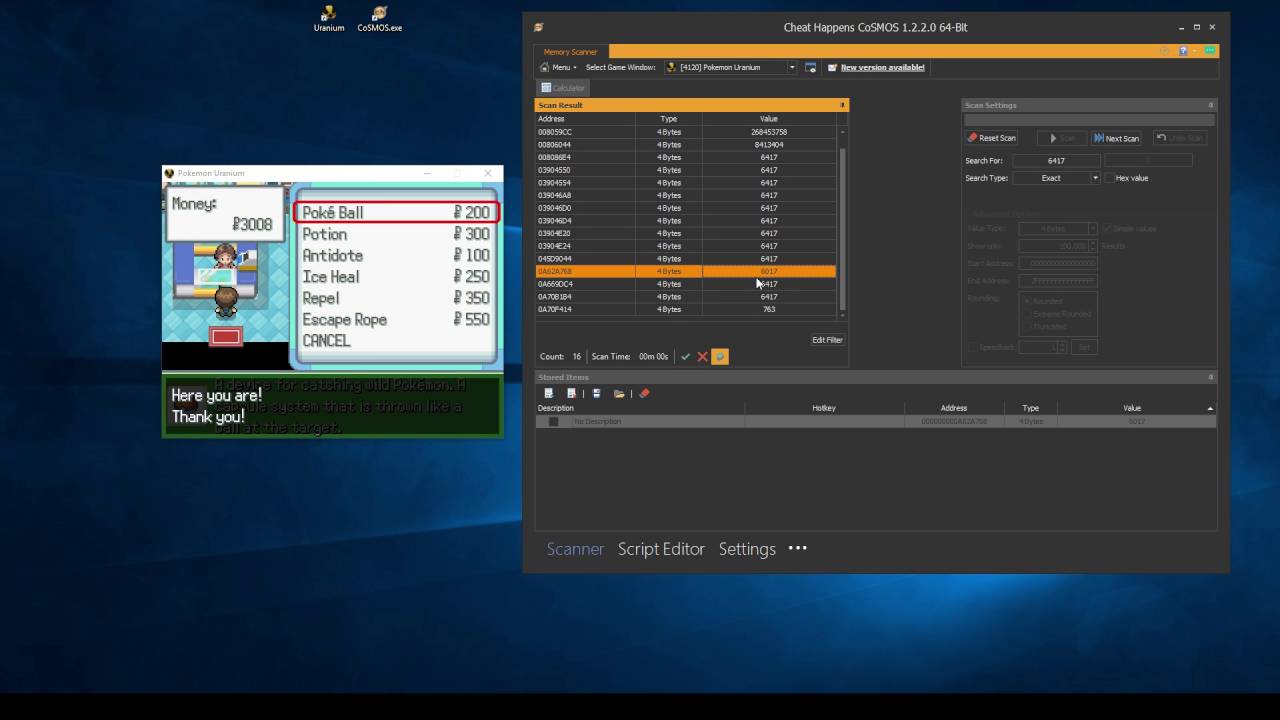Open the Script Editor section

point(661,549)
